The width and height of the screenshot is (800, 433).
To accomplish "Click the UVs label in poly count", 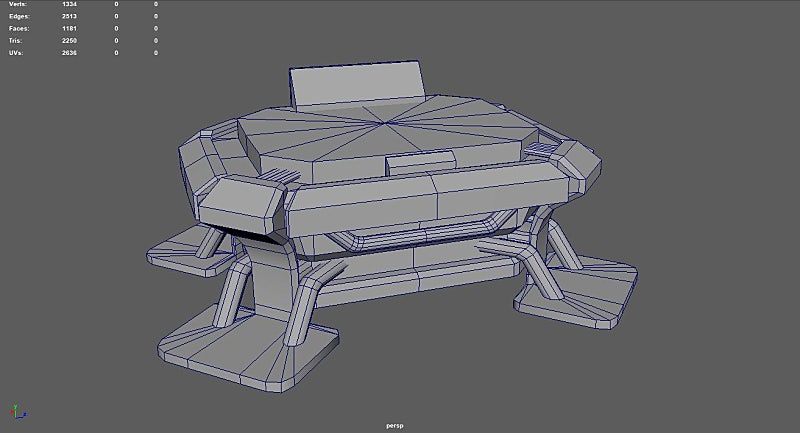I will tap(15, 52).
